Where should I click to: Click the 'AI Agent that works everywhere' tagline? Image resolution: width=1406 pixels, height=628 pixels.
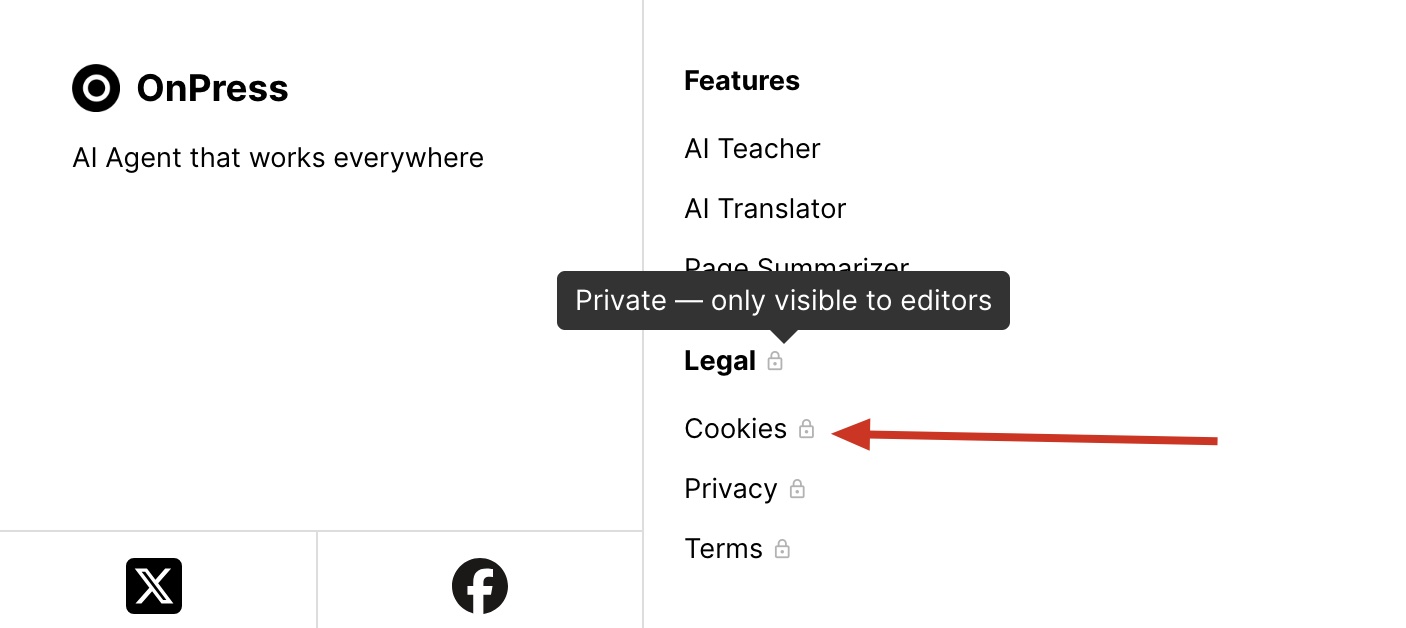tap(278, 158)
